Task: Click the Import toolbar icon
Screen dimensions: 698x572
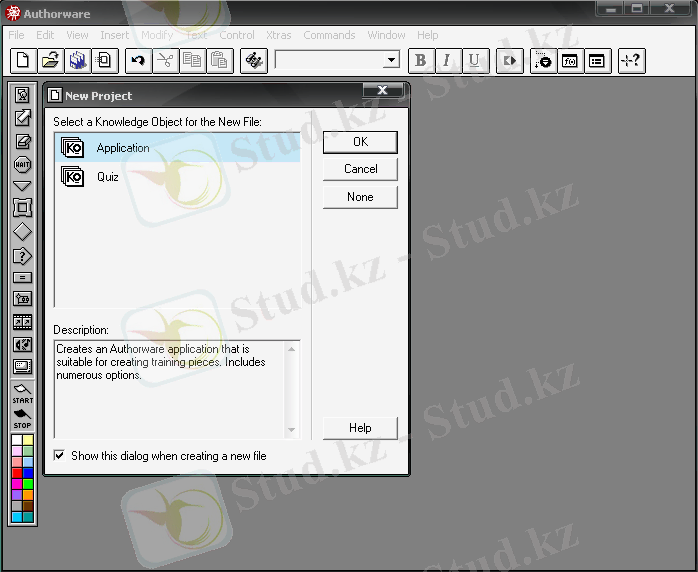Action: point(105,61)
